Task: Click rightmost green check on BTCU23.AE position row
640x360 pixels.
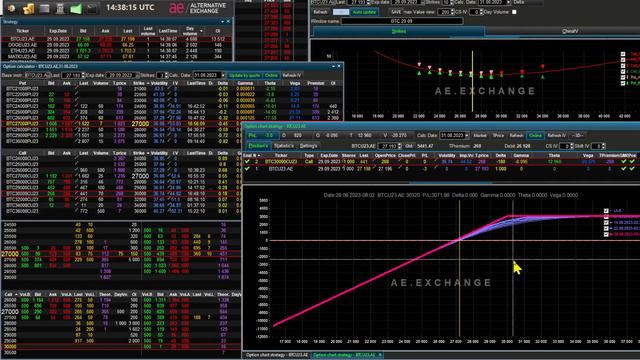Action: [632, 168]
